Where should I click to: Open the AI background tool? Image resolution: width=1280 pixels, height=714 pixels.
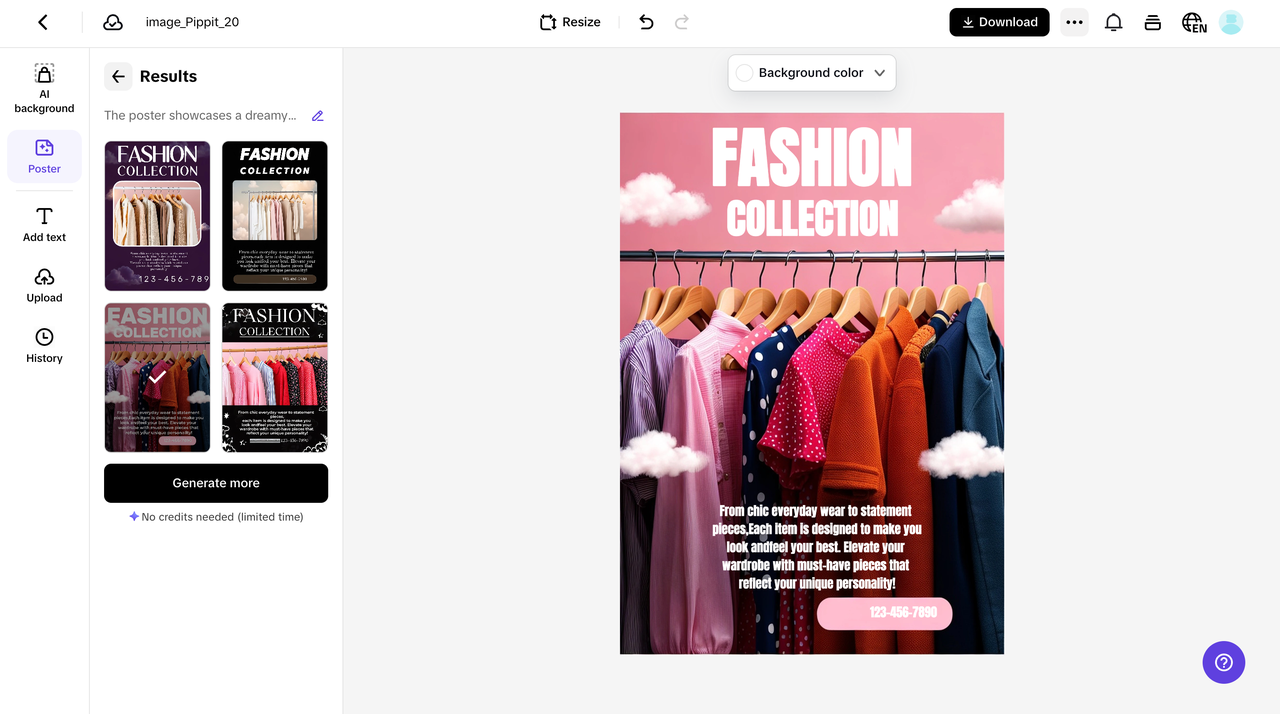pyautogui.click(x=44, y=89)
